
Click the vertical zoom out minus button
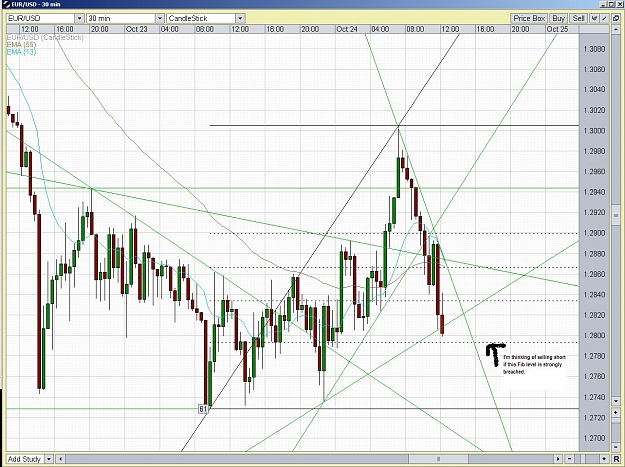616,447
